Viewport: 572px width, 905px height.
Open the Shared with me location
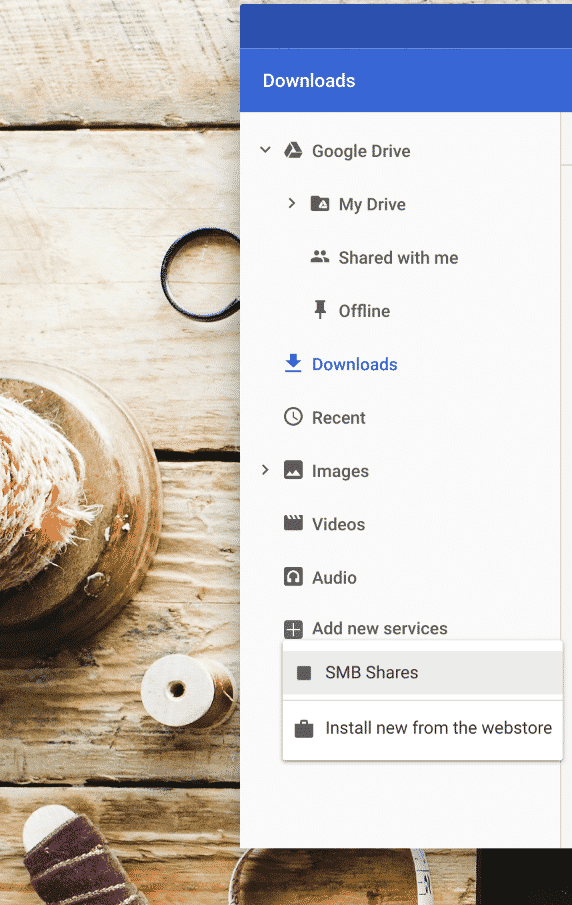point(398,257)
